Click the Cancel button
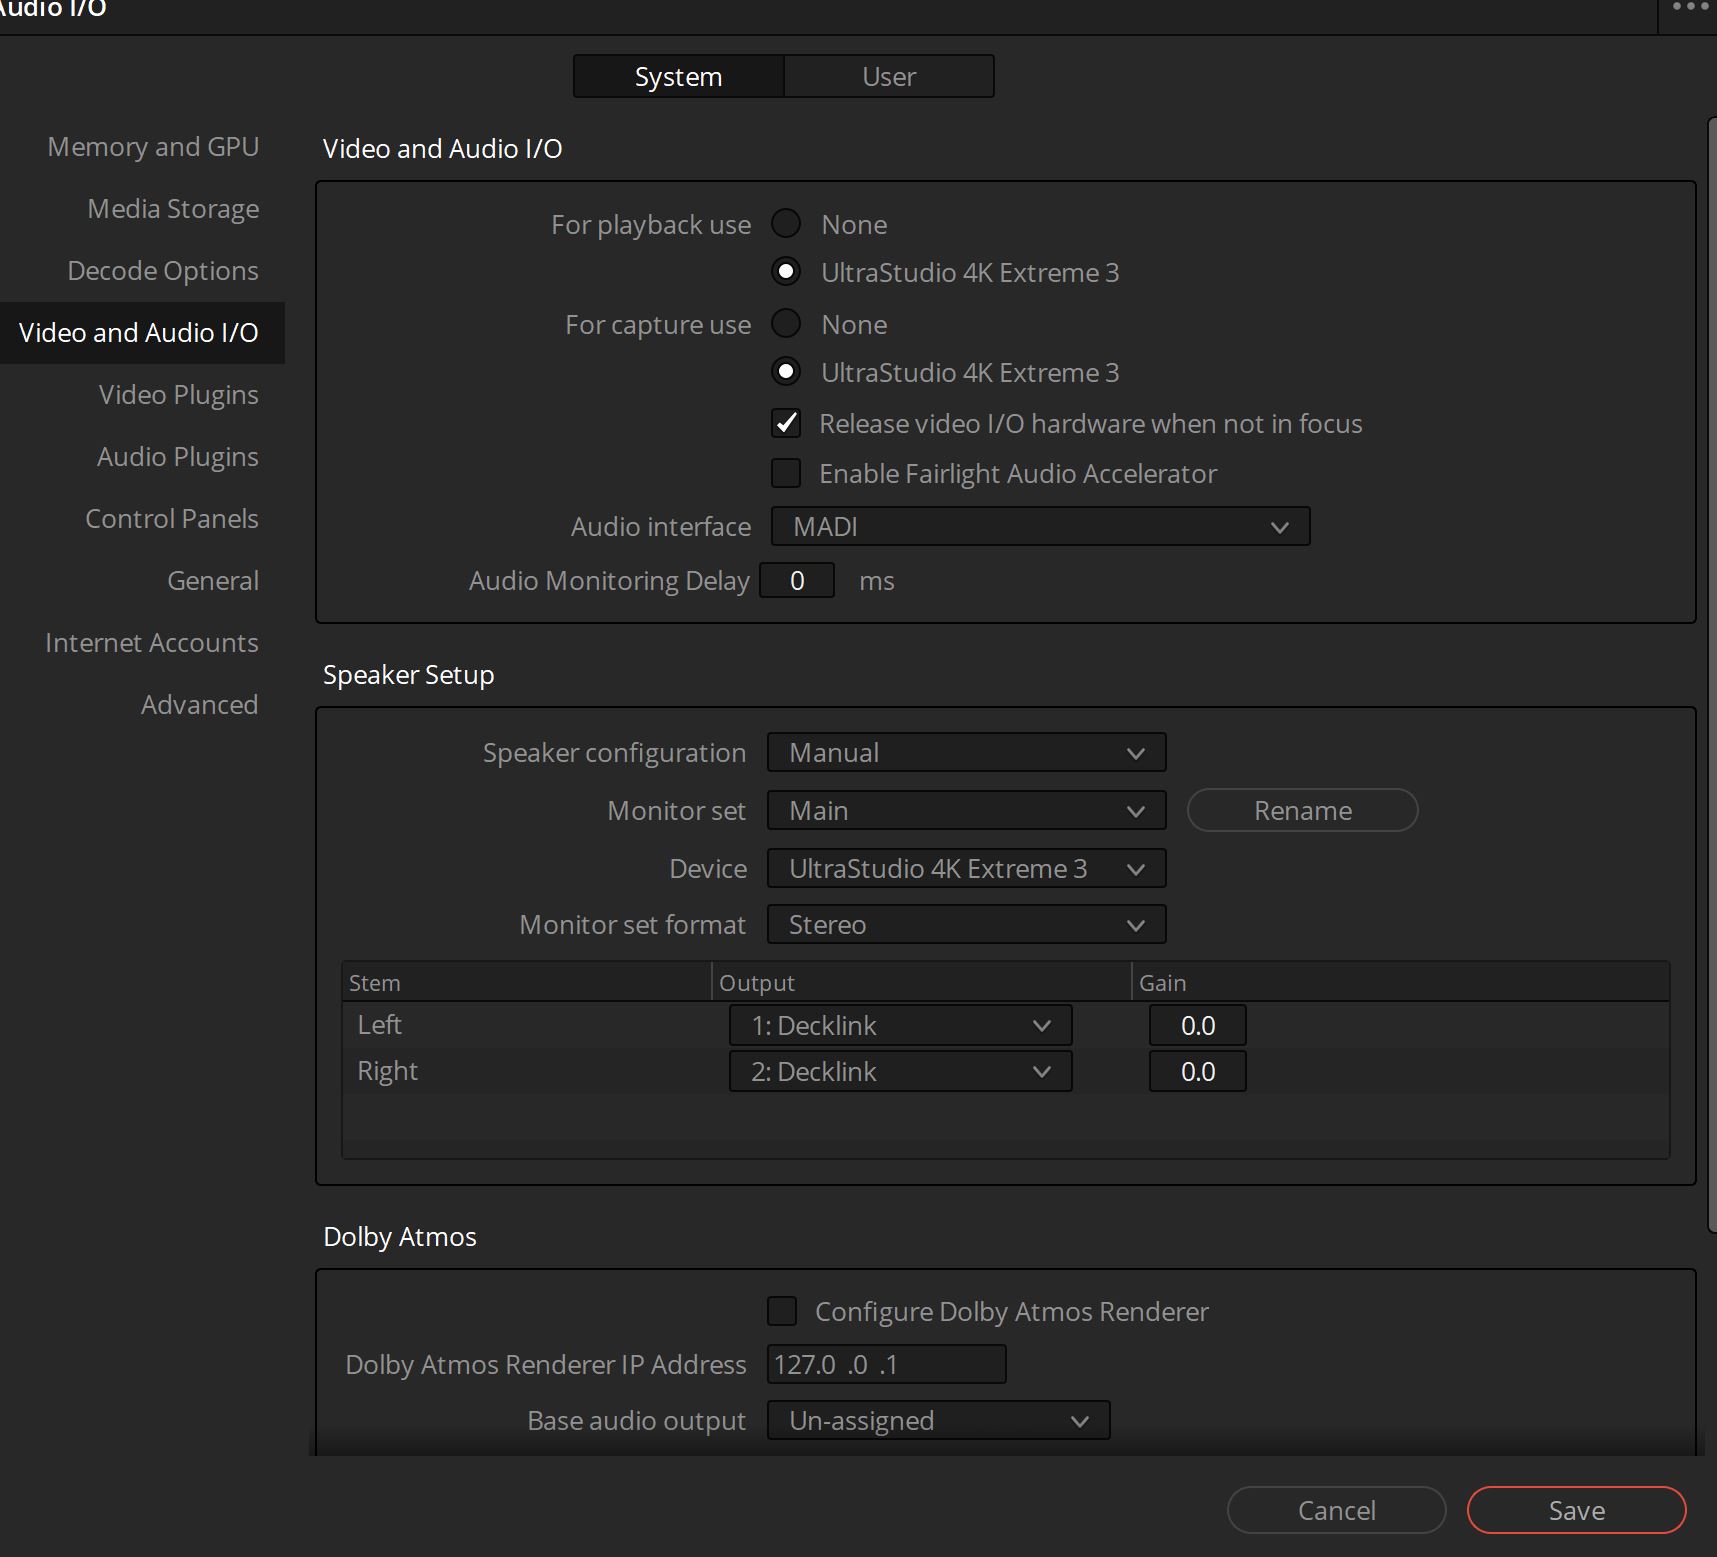The height and width of the screenshot is (1557, 1717). pos(1336,1510)
